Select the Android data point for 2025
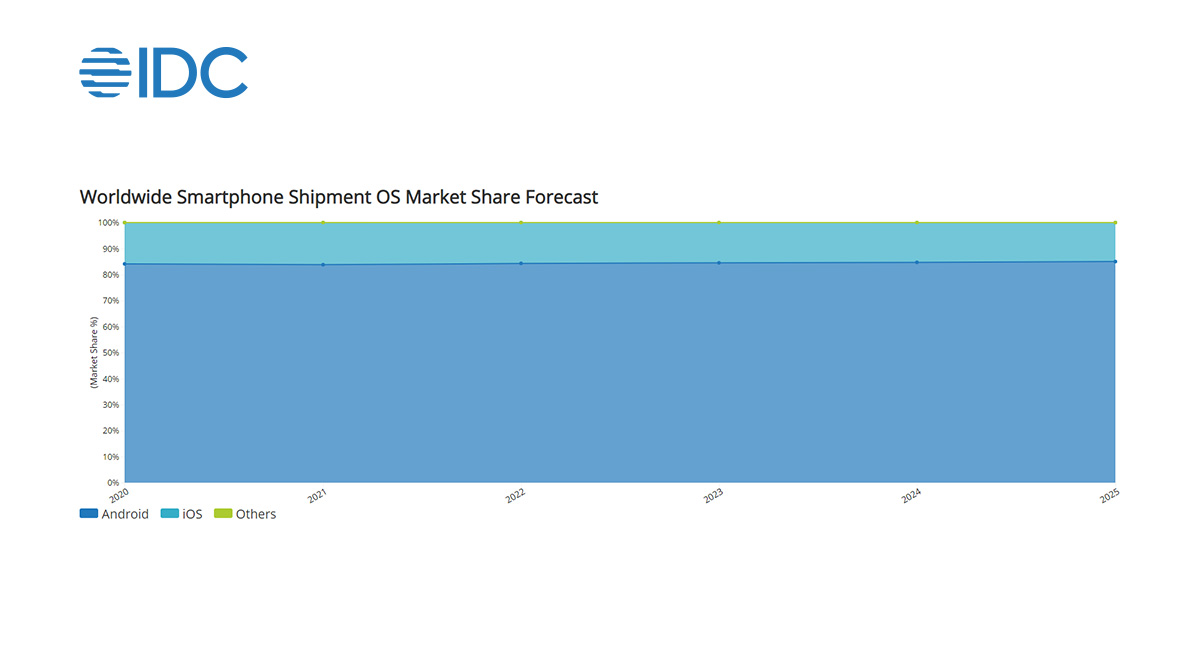This screenshot has width=1200, height=650. [1115, 262]
